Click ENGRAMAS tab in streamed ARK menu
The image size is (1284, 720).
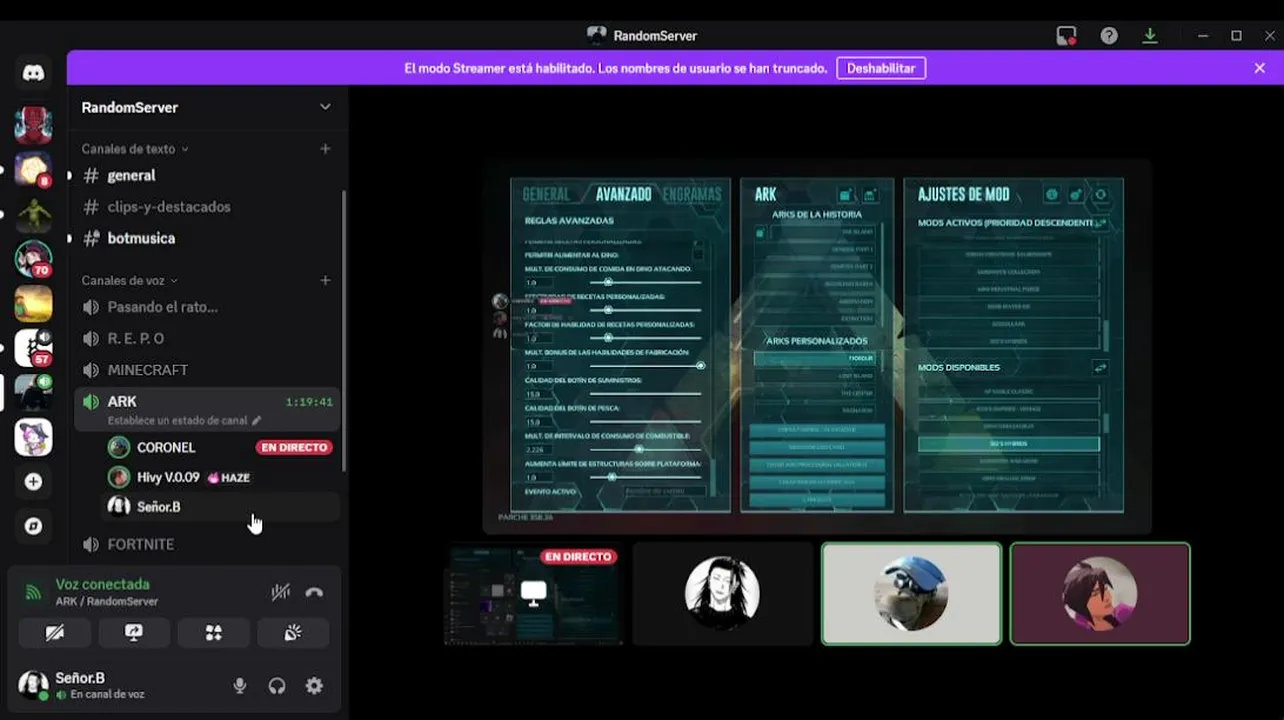[692, 194]
